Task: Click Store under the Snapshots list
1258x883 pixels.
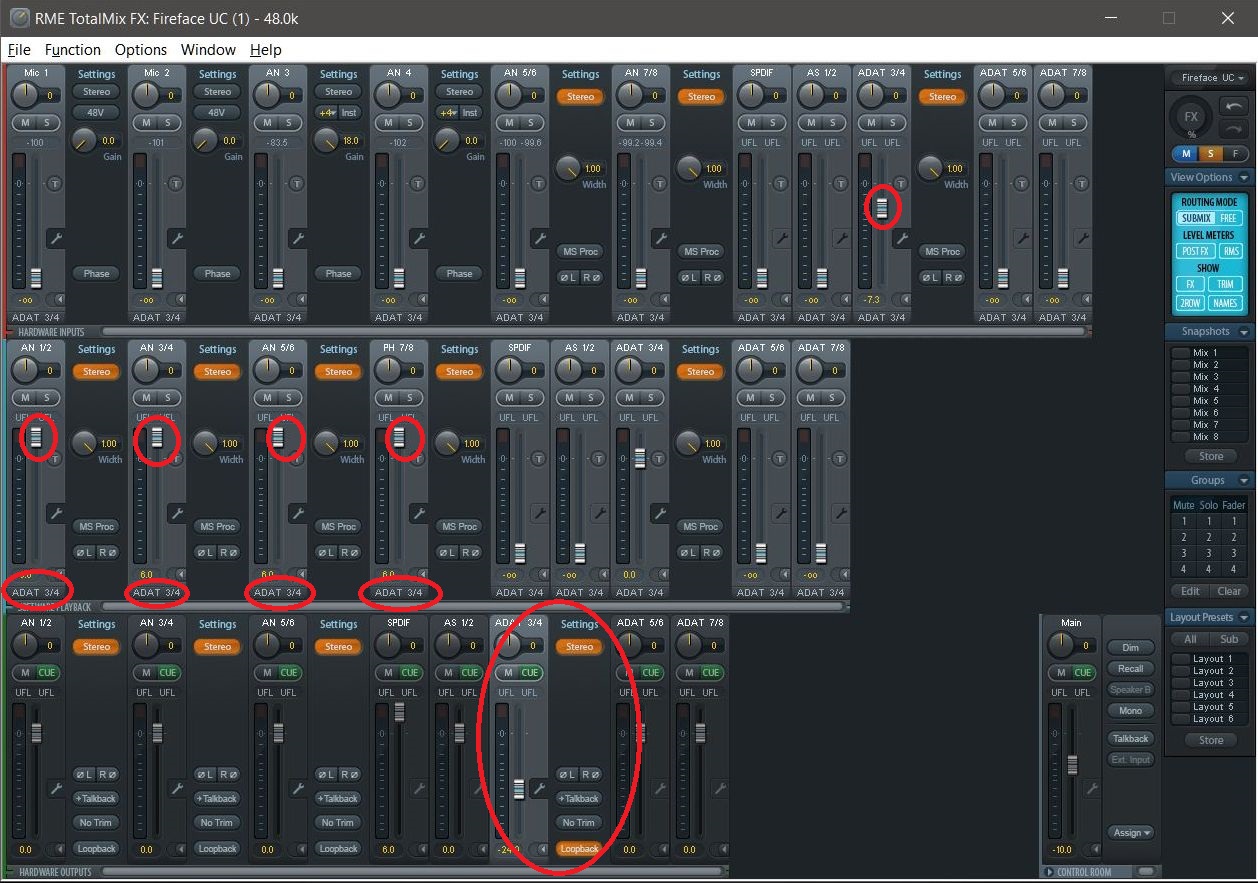Action: point(1211,456)
